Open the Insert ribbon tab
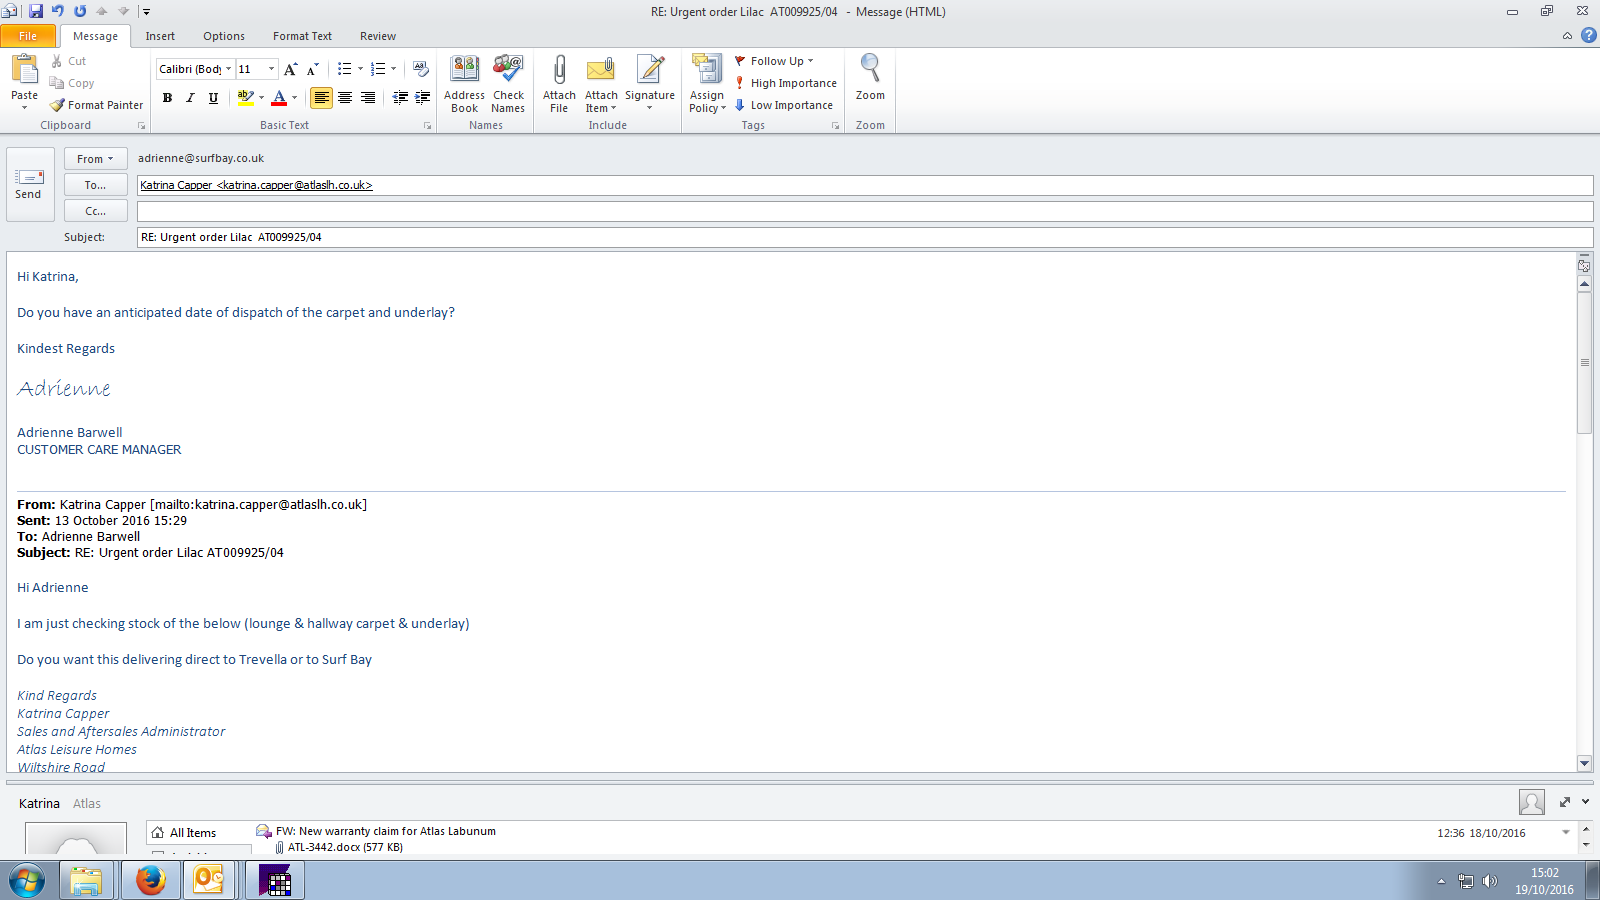The width and height of the screenshot is (1600, 900). coord(160,36)
